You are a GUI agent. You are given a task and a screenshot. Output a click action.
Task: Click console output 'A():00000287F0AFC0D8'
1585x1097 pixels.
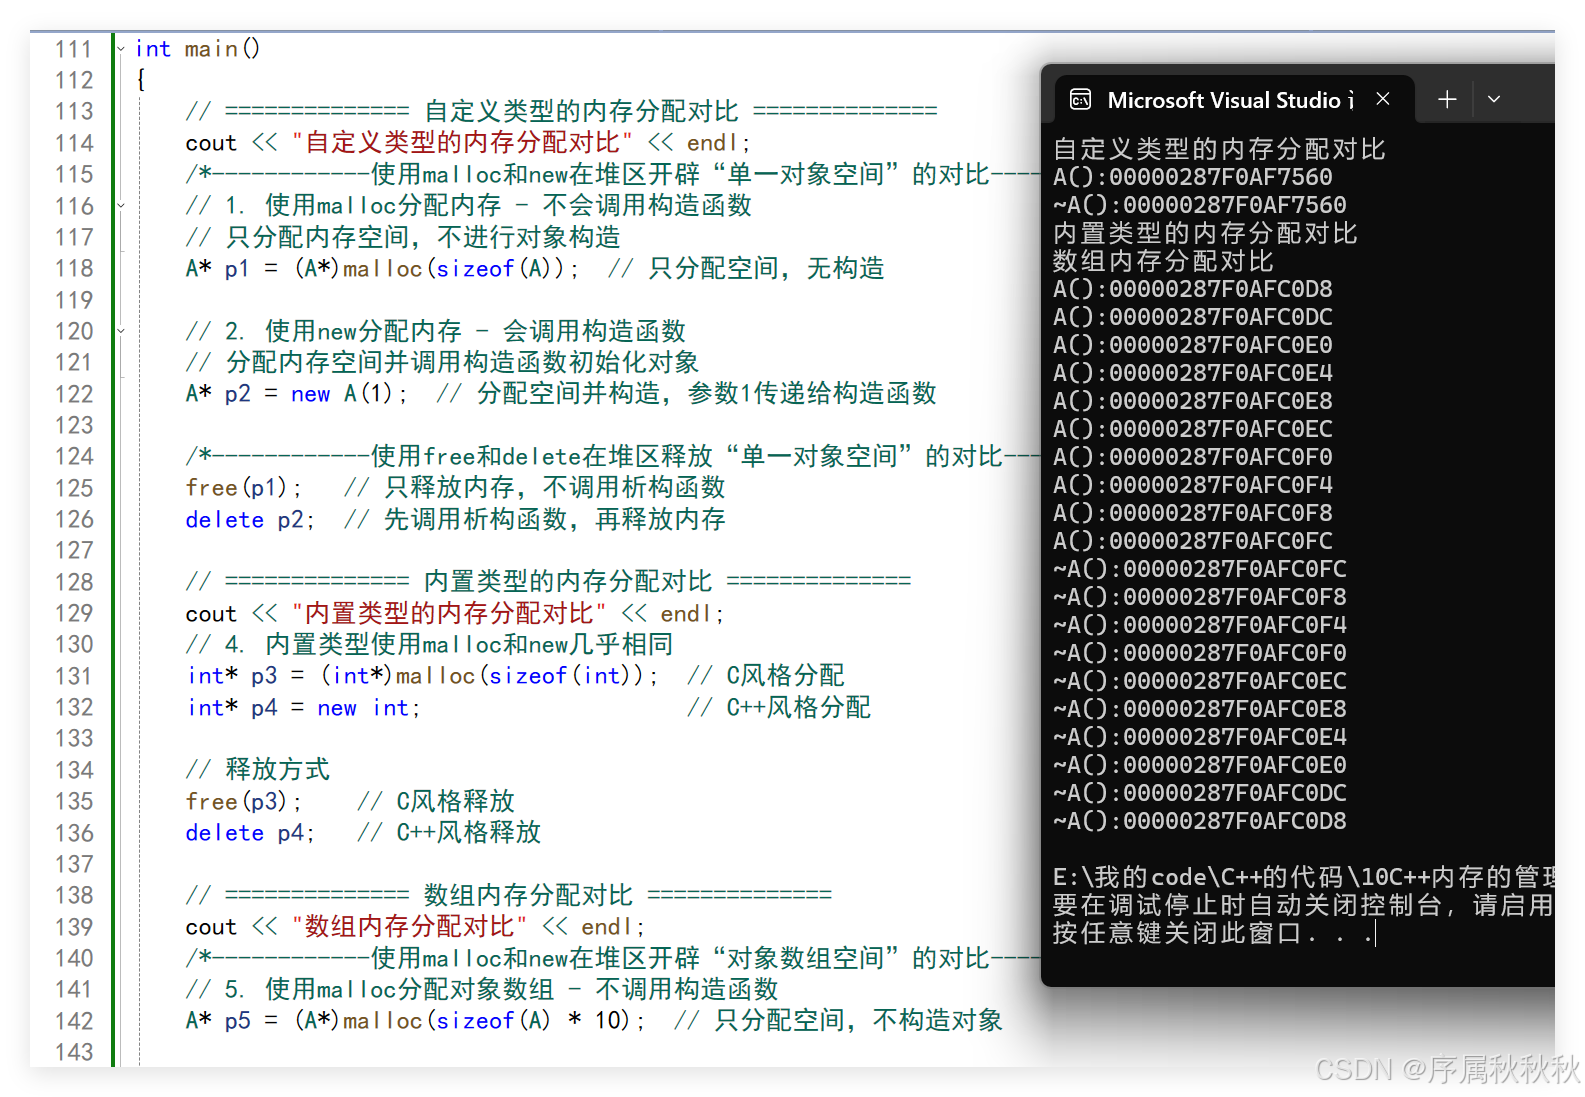tap(1193, 289)
